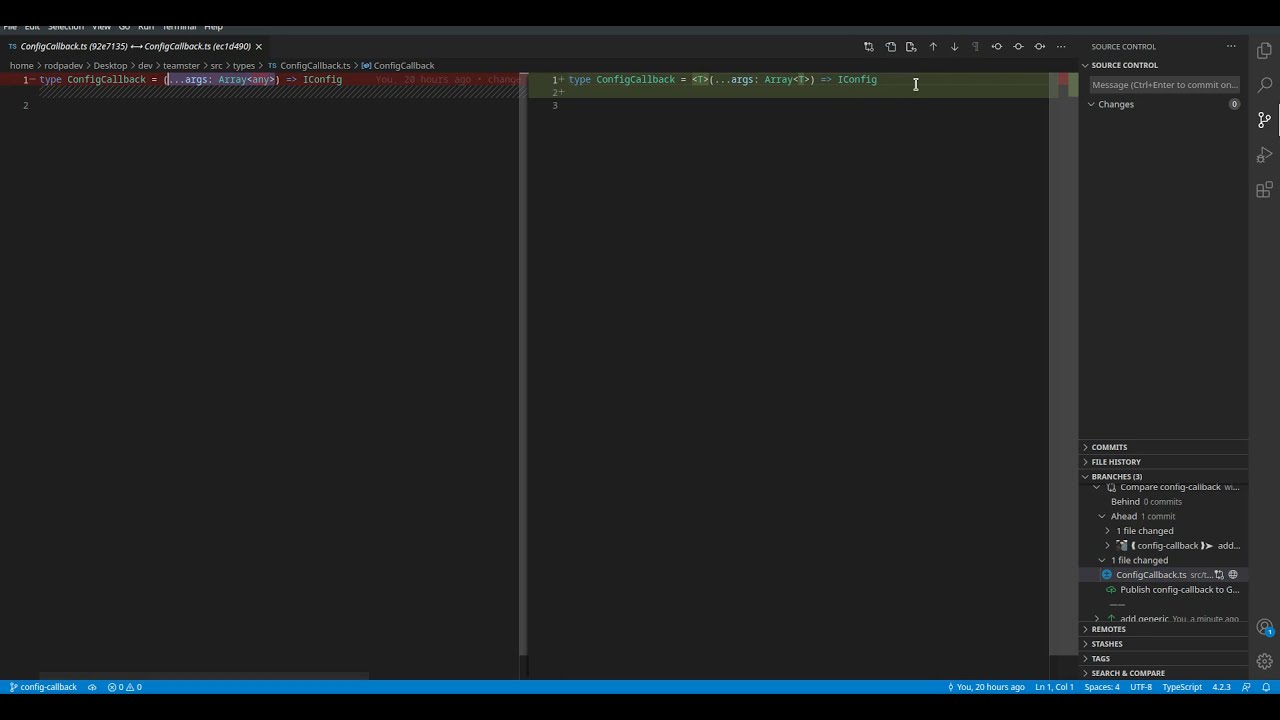1280x720 pixels.
Task: Go to previous change arrow
Action: tap(933, 47)
